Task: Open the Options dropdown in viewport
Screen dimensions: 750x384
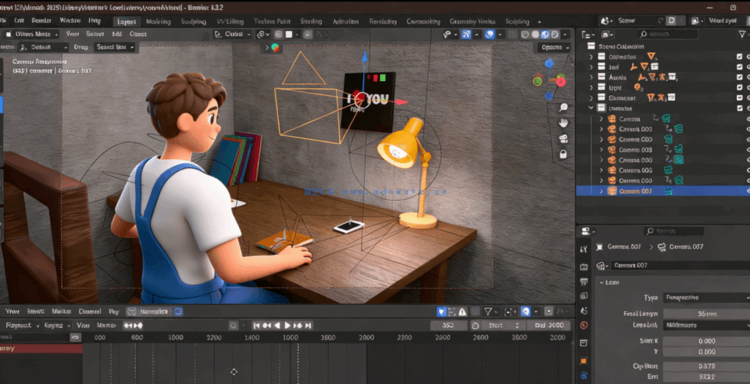Action: pyautogui.click(x=554, y=48)
